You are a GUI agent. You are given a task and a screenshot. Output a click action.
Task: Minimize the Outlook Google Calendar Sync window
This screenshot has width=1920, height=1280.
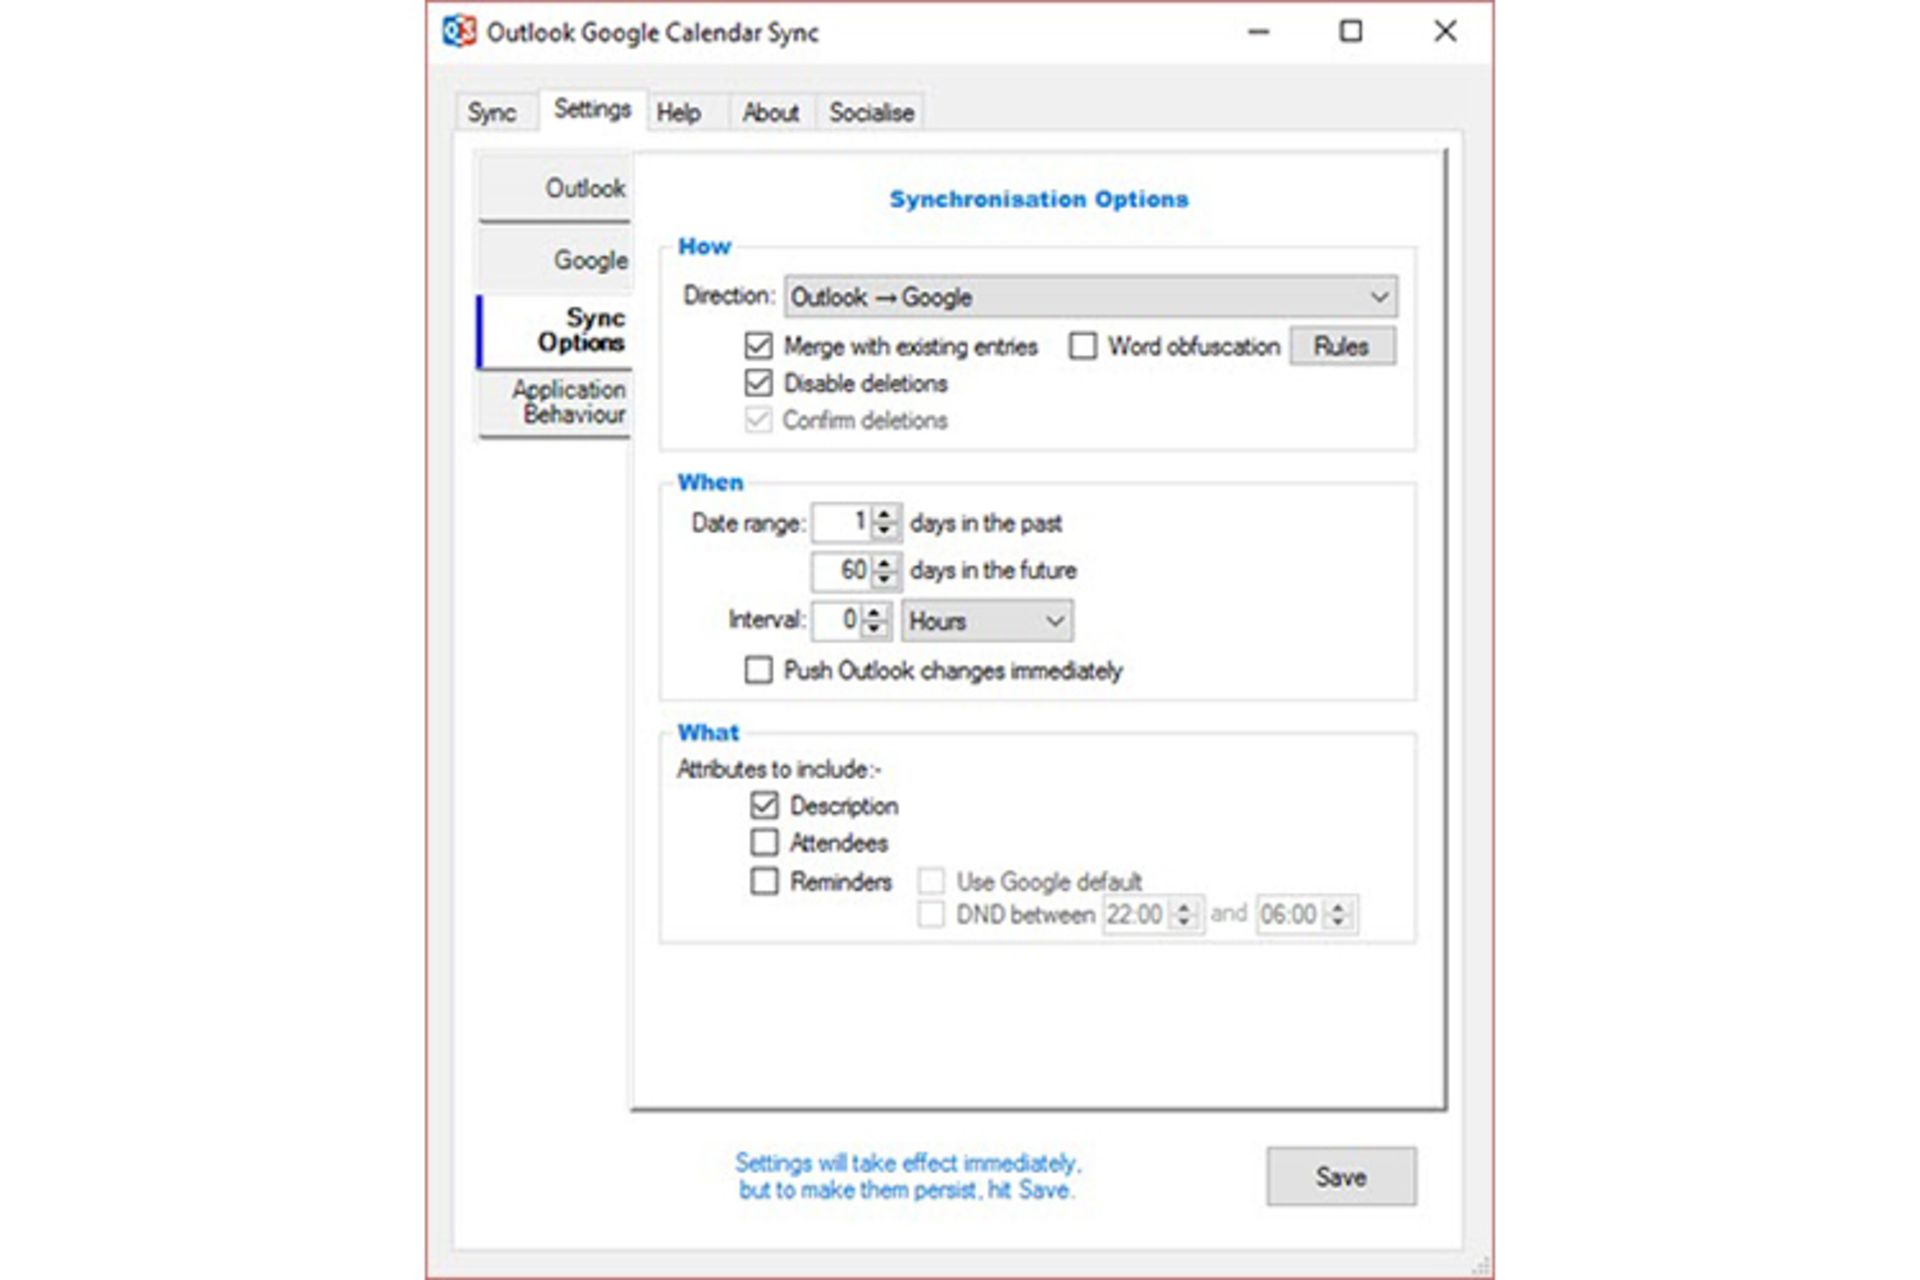coord(1259,32)
